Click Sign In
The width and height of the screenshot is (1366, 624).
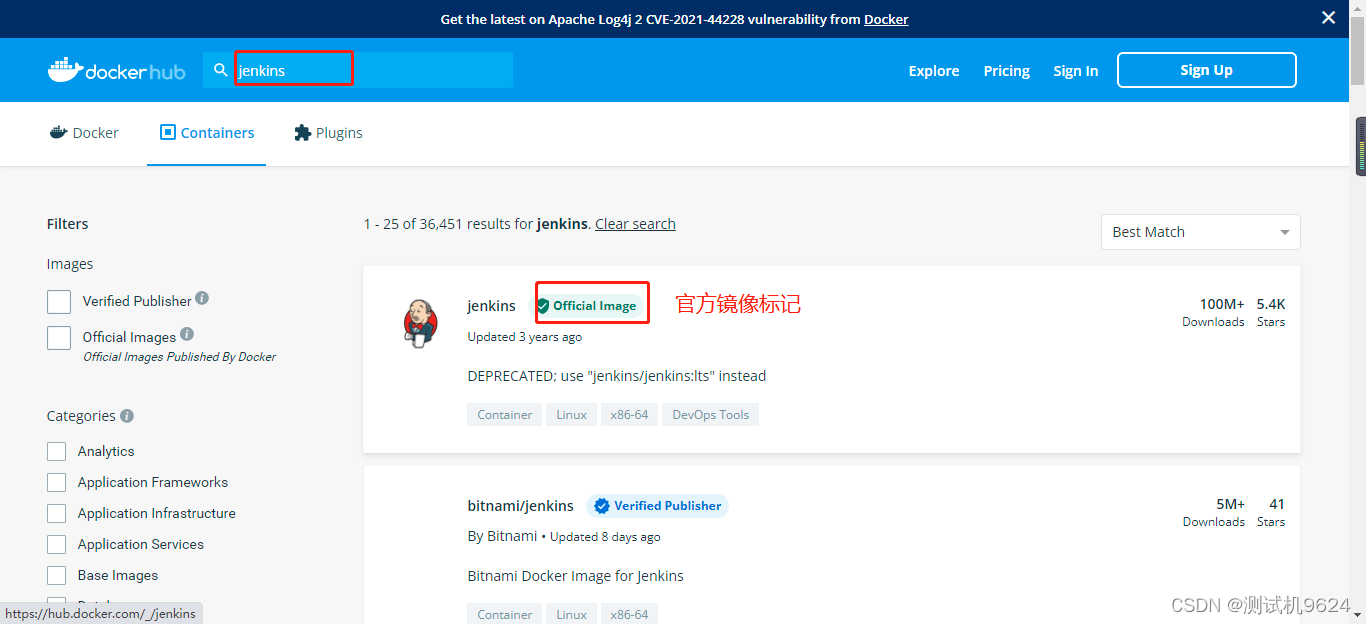(x=1075, y=71)
